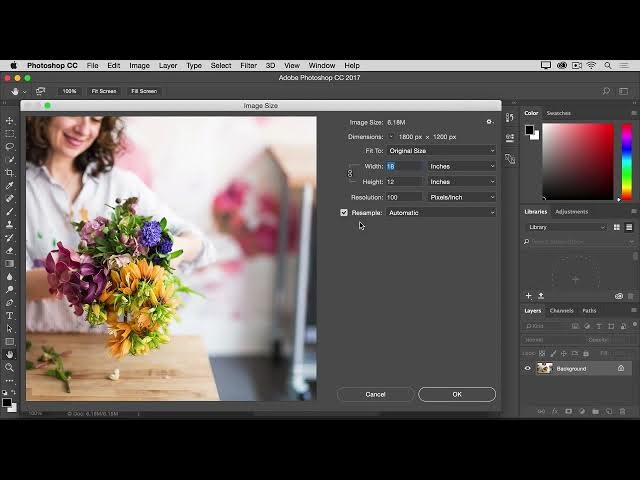Open the Fit To dropdown
The width and height of the screenshot is (640, 480).
coord(441,151)
